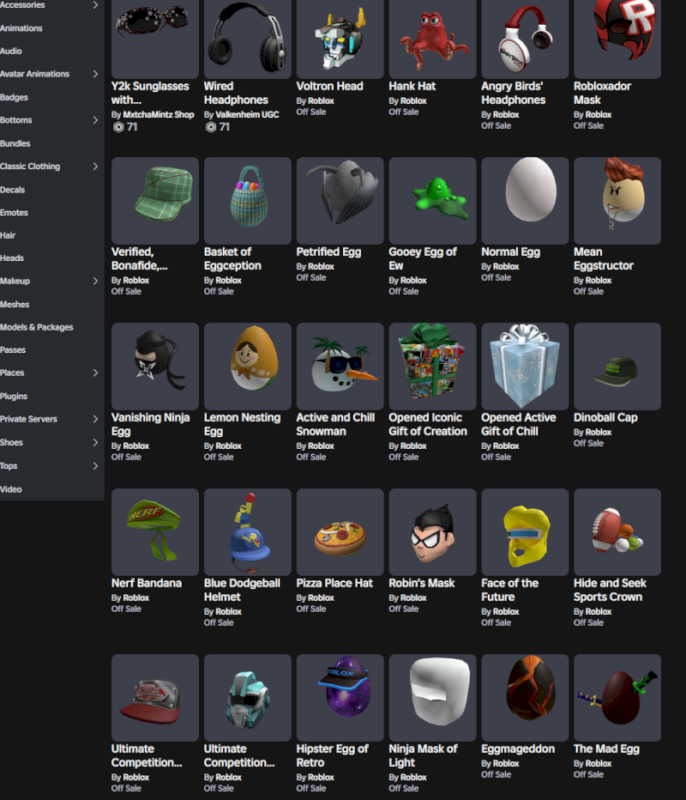This screenshot has width=686, height=800.
Task: Expand the Private Servers arrow
Action: coord(95,419)
